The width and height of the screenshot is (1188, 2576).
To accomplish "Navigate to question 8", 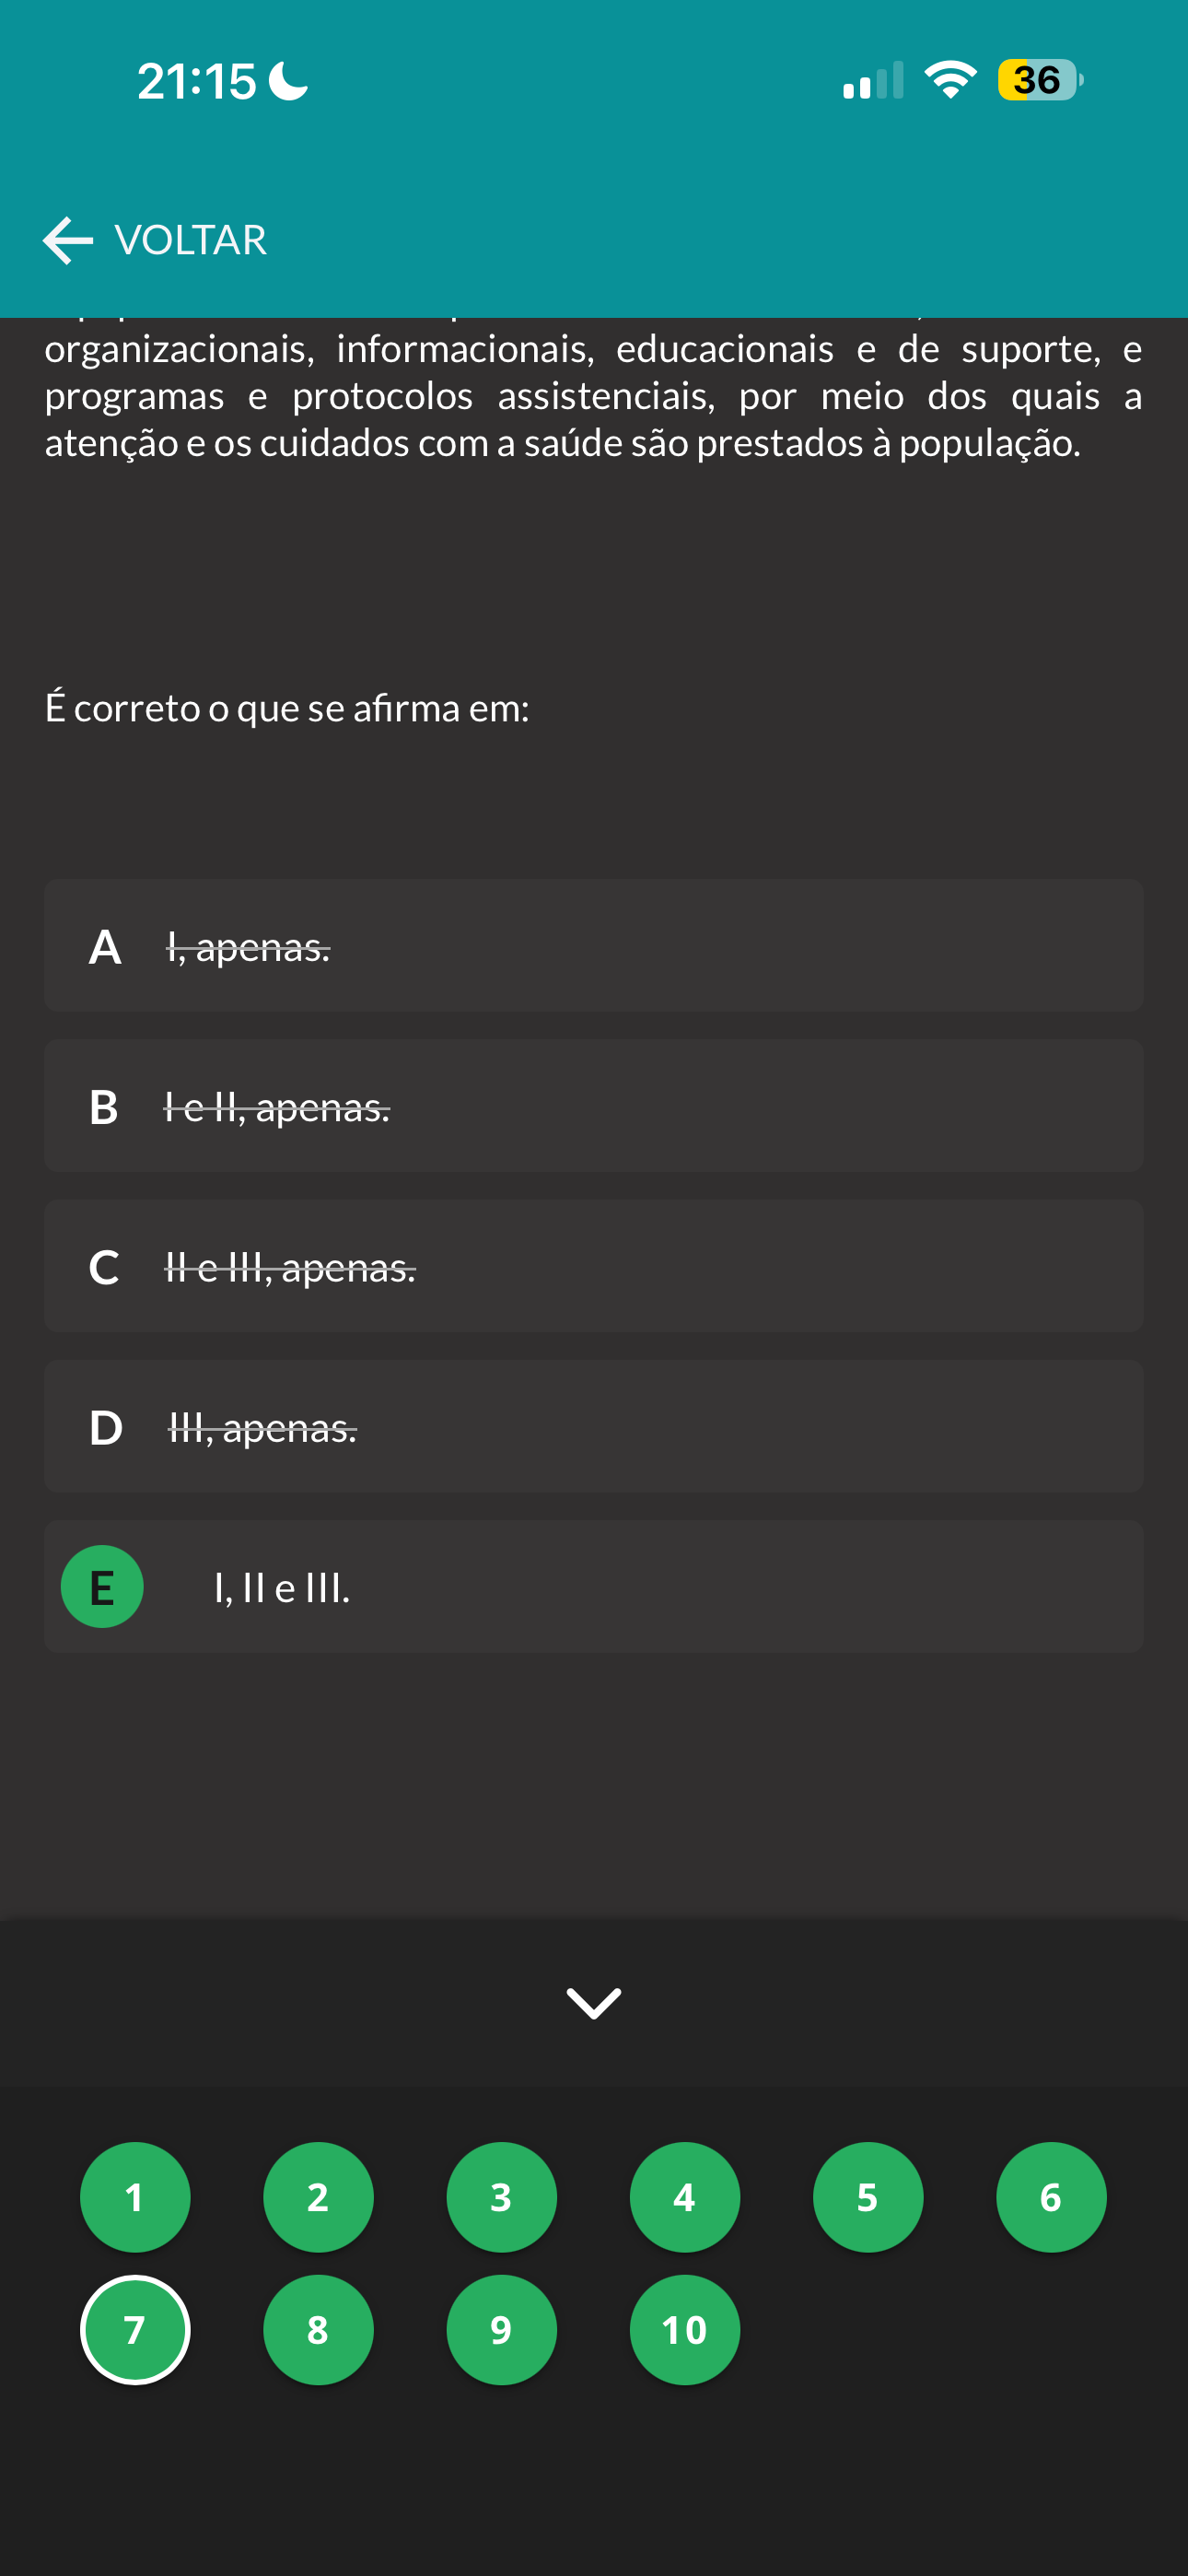I will (x=318, y=2330).
